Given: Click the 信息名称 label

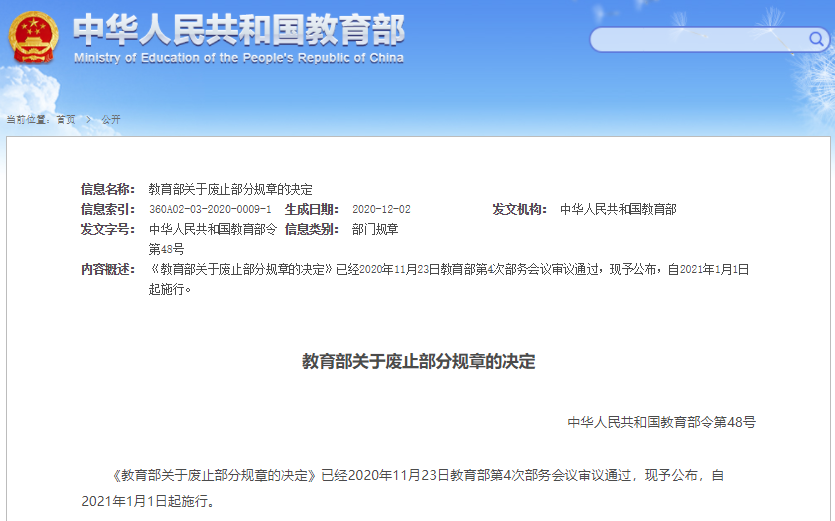Looking at the screenshot, I should (108, 189).
